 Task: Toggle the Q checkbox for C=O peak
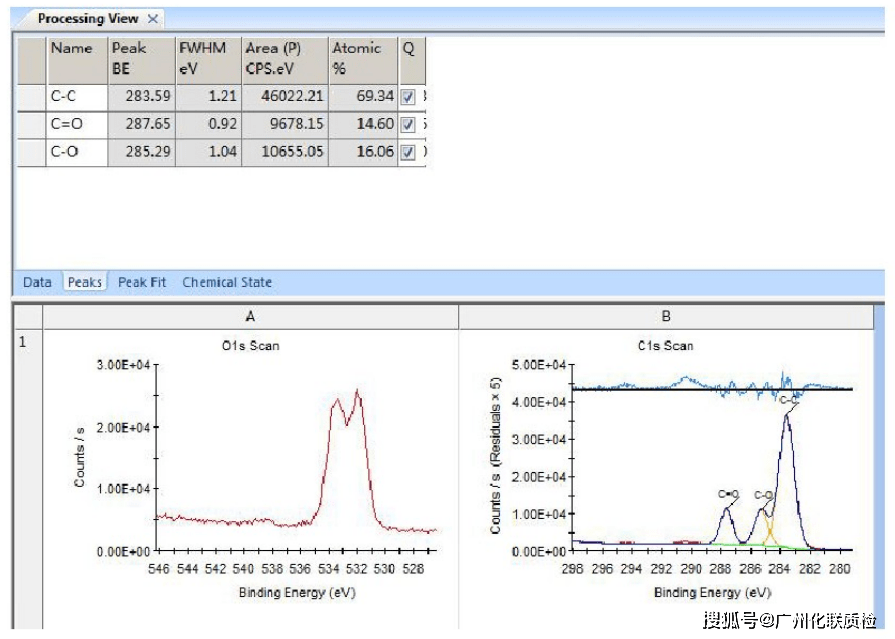(408, 124)
